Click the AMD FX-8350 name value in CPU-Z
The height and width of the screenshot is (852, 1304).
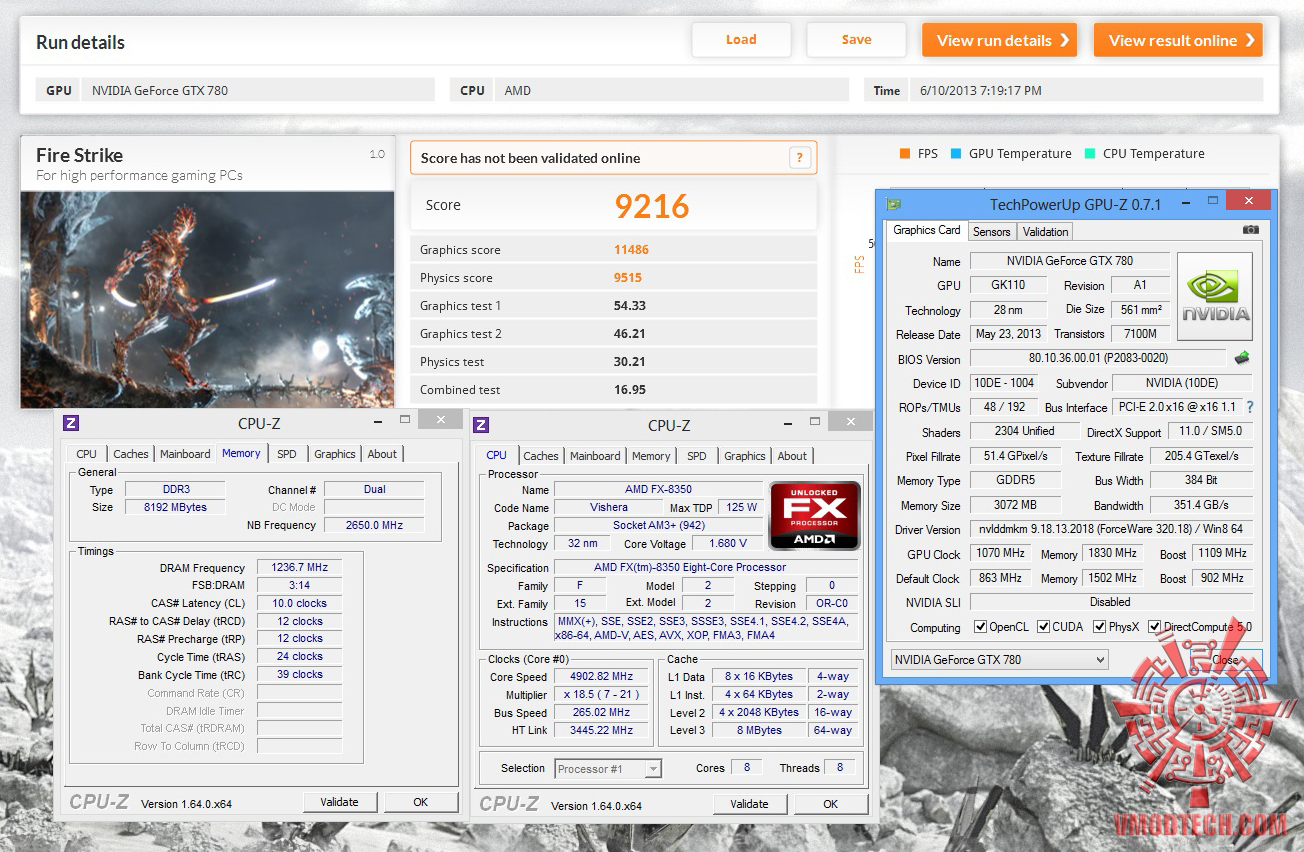pyautogui.click(x=658, y=490)
